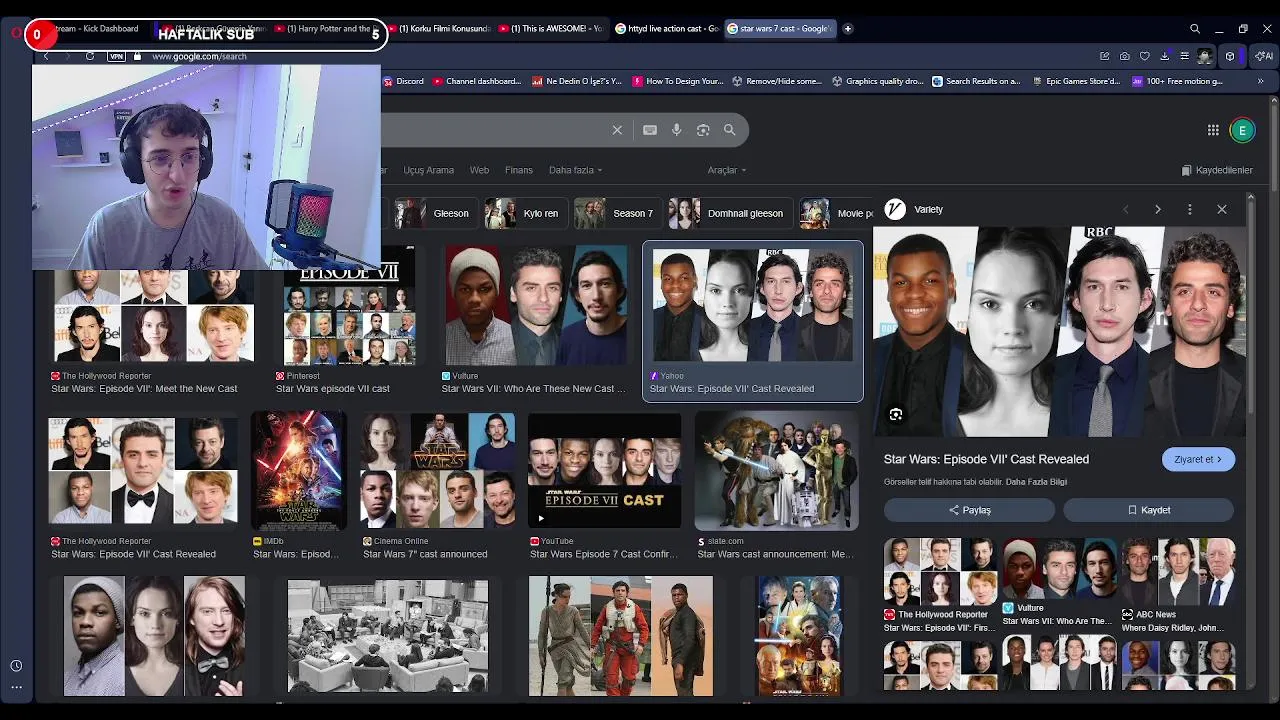Open Channel dashboard bookmark
This screenshot has height=720, width=1280.
[x=477, y=81]
